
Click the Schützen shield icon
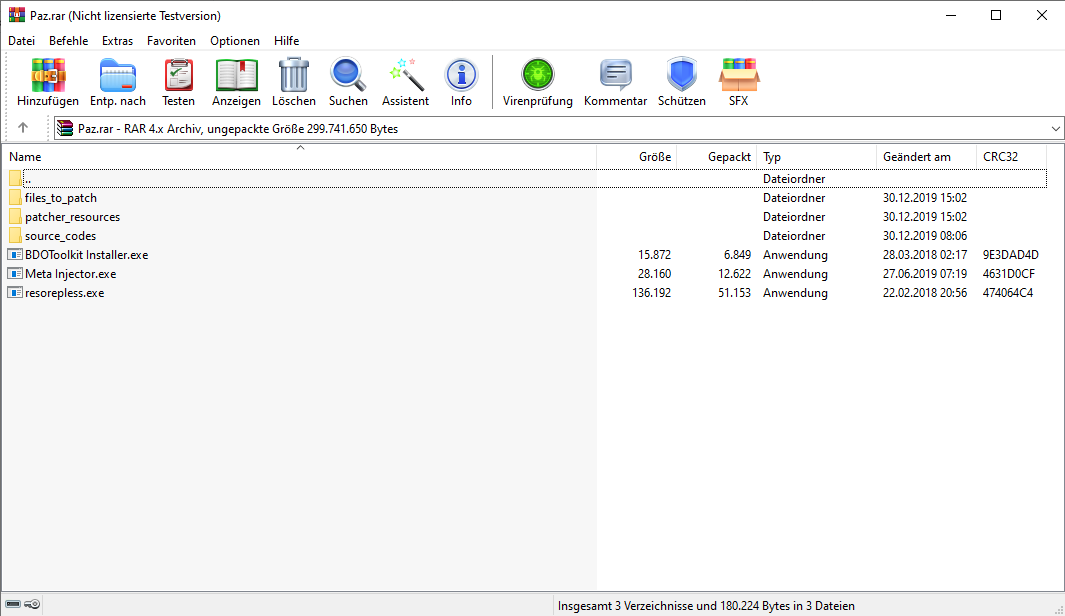(681, 82)
